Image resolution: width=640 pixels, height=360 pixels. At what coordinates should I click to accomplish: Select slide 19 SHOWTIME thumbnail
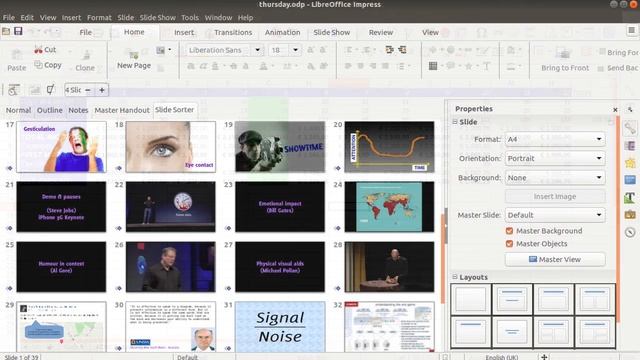(x=280, y=147)
